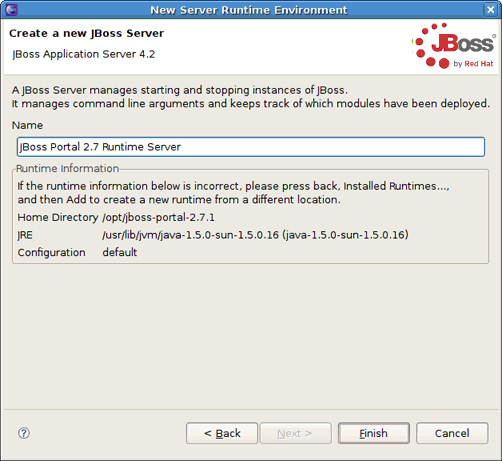Click the Name label above the field
The image size is (502, 461).
pos(27,125)
